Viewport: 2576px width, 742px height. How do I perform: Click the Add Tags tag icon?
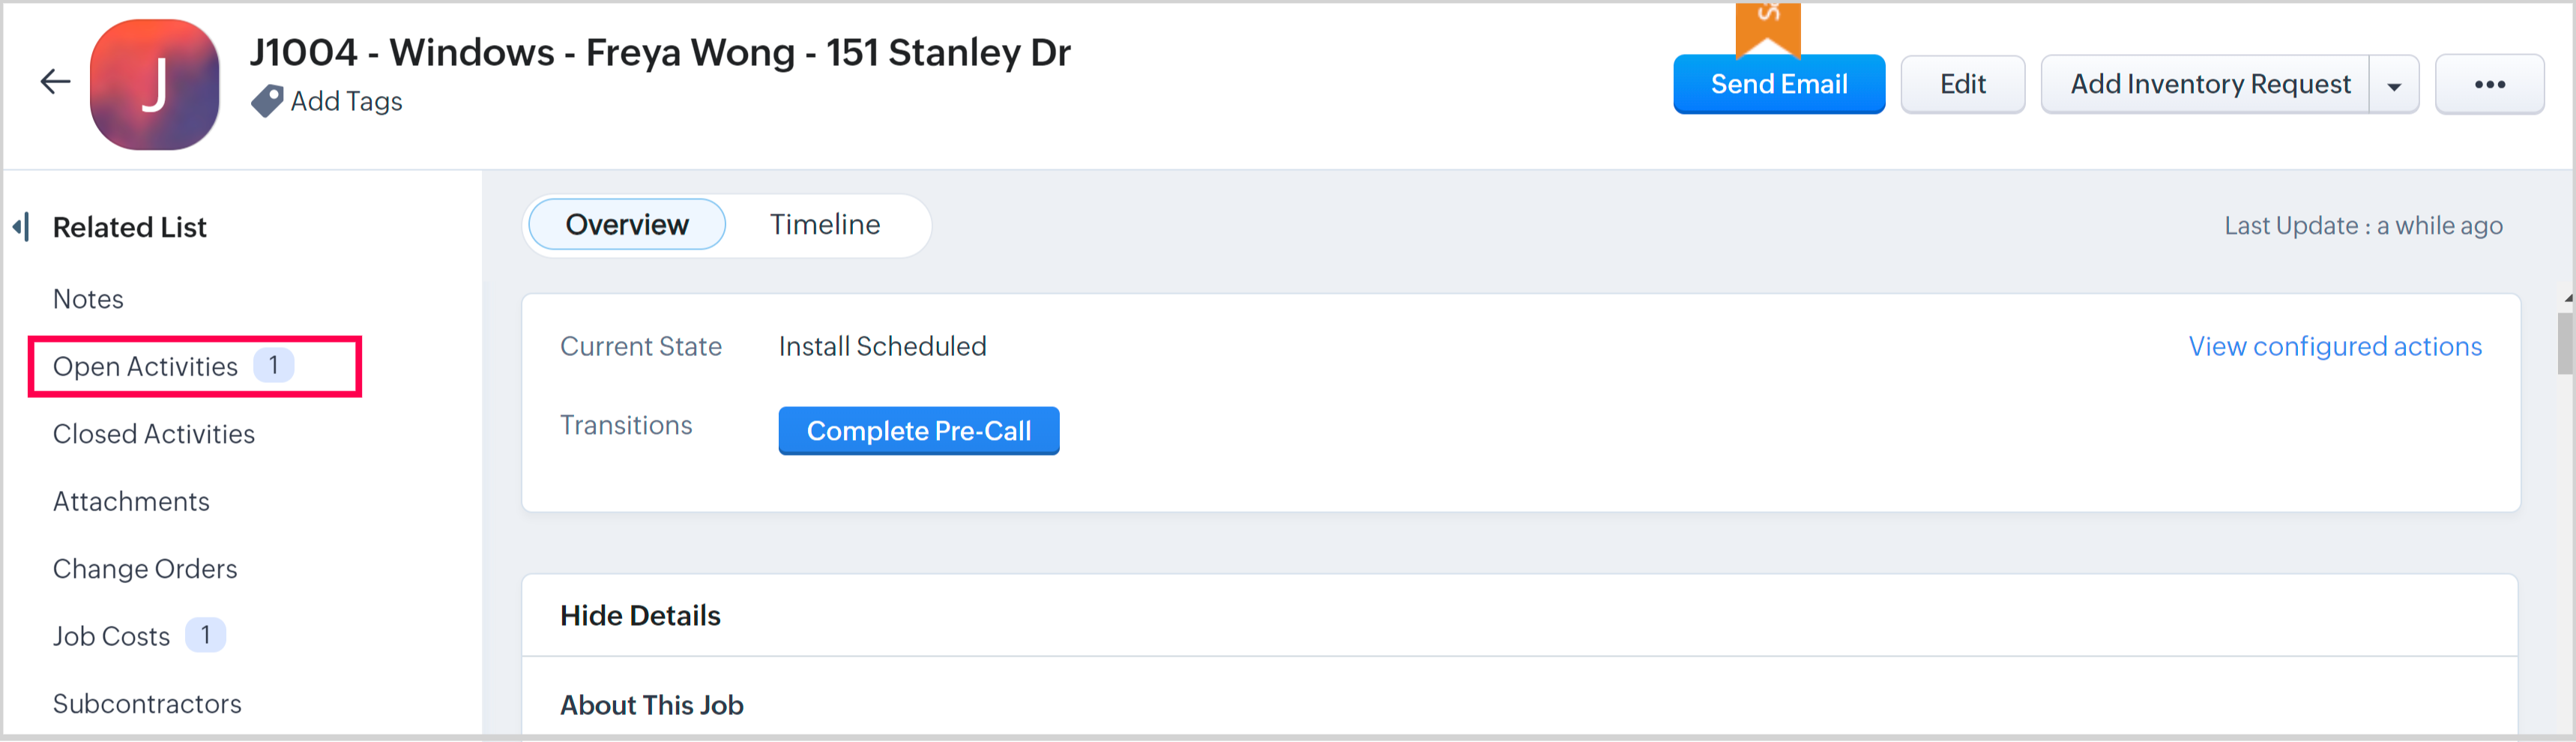coord(266,101)
